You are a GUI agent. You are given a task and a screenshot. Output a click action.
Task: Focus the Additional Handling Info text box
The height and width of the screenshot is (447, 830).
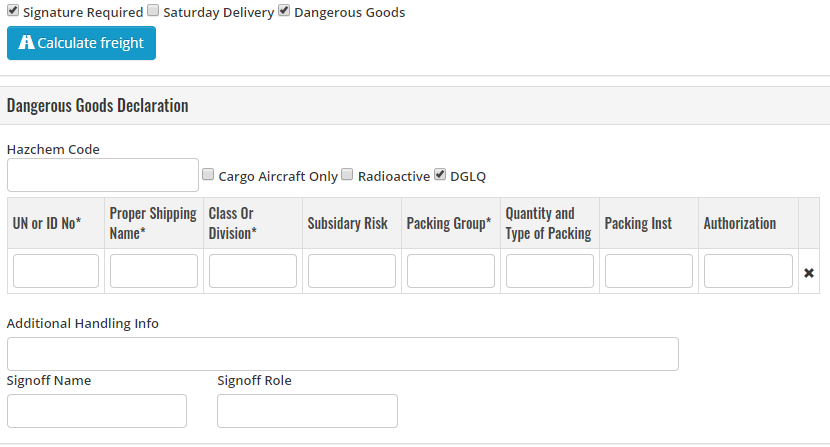(342, 354)
